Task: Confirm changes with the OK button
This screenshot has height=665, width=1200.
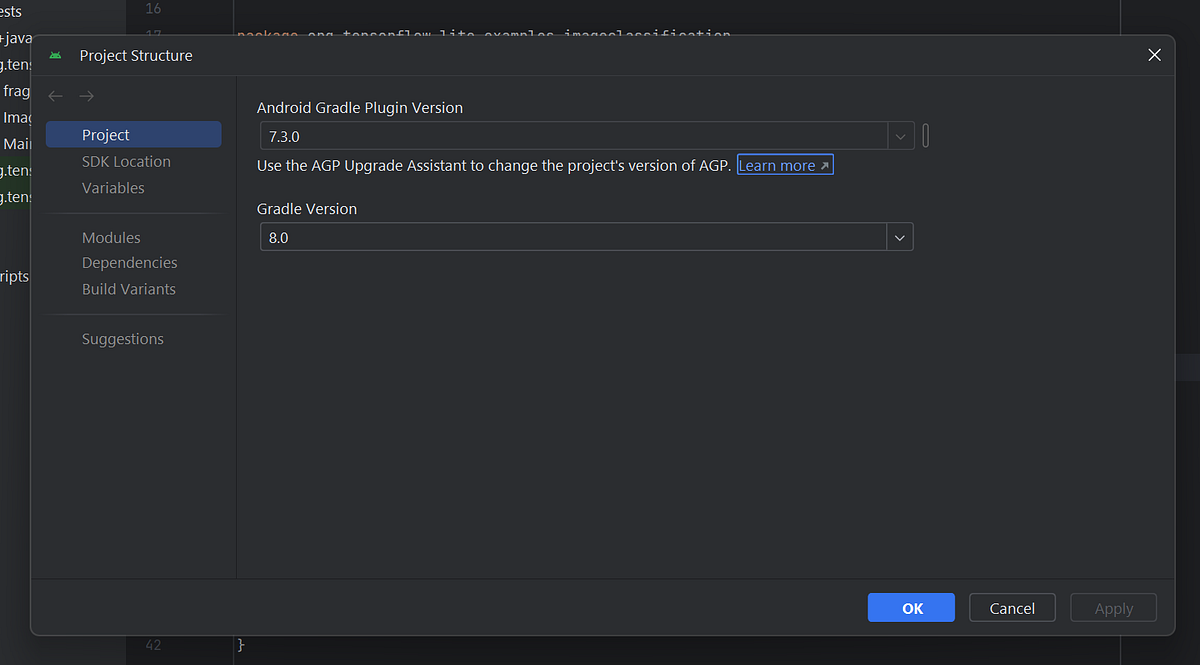Action: click(910, 607)
